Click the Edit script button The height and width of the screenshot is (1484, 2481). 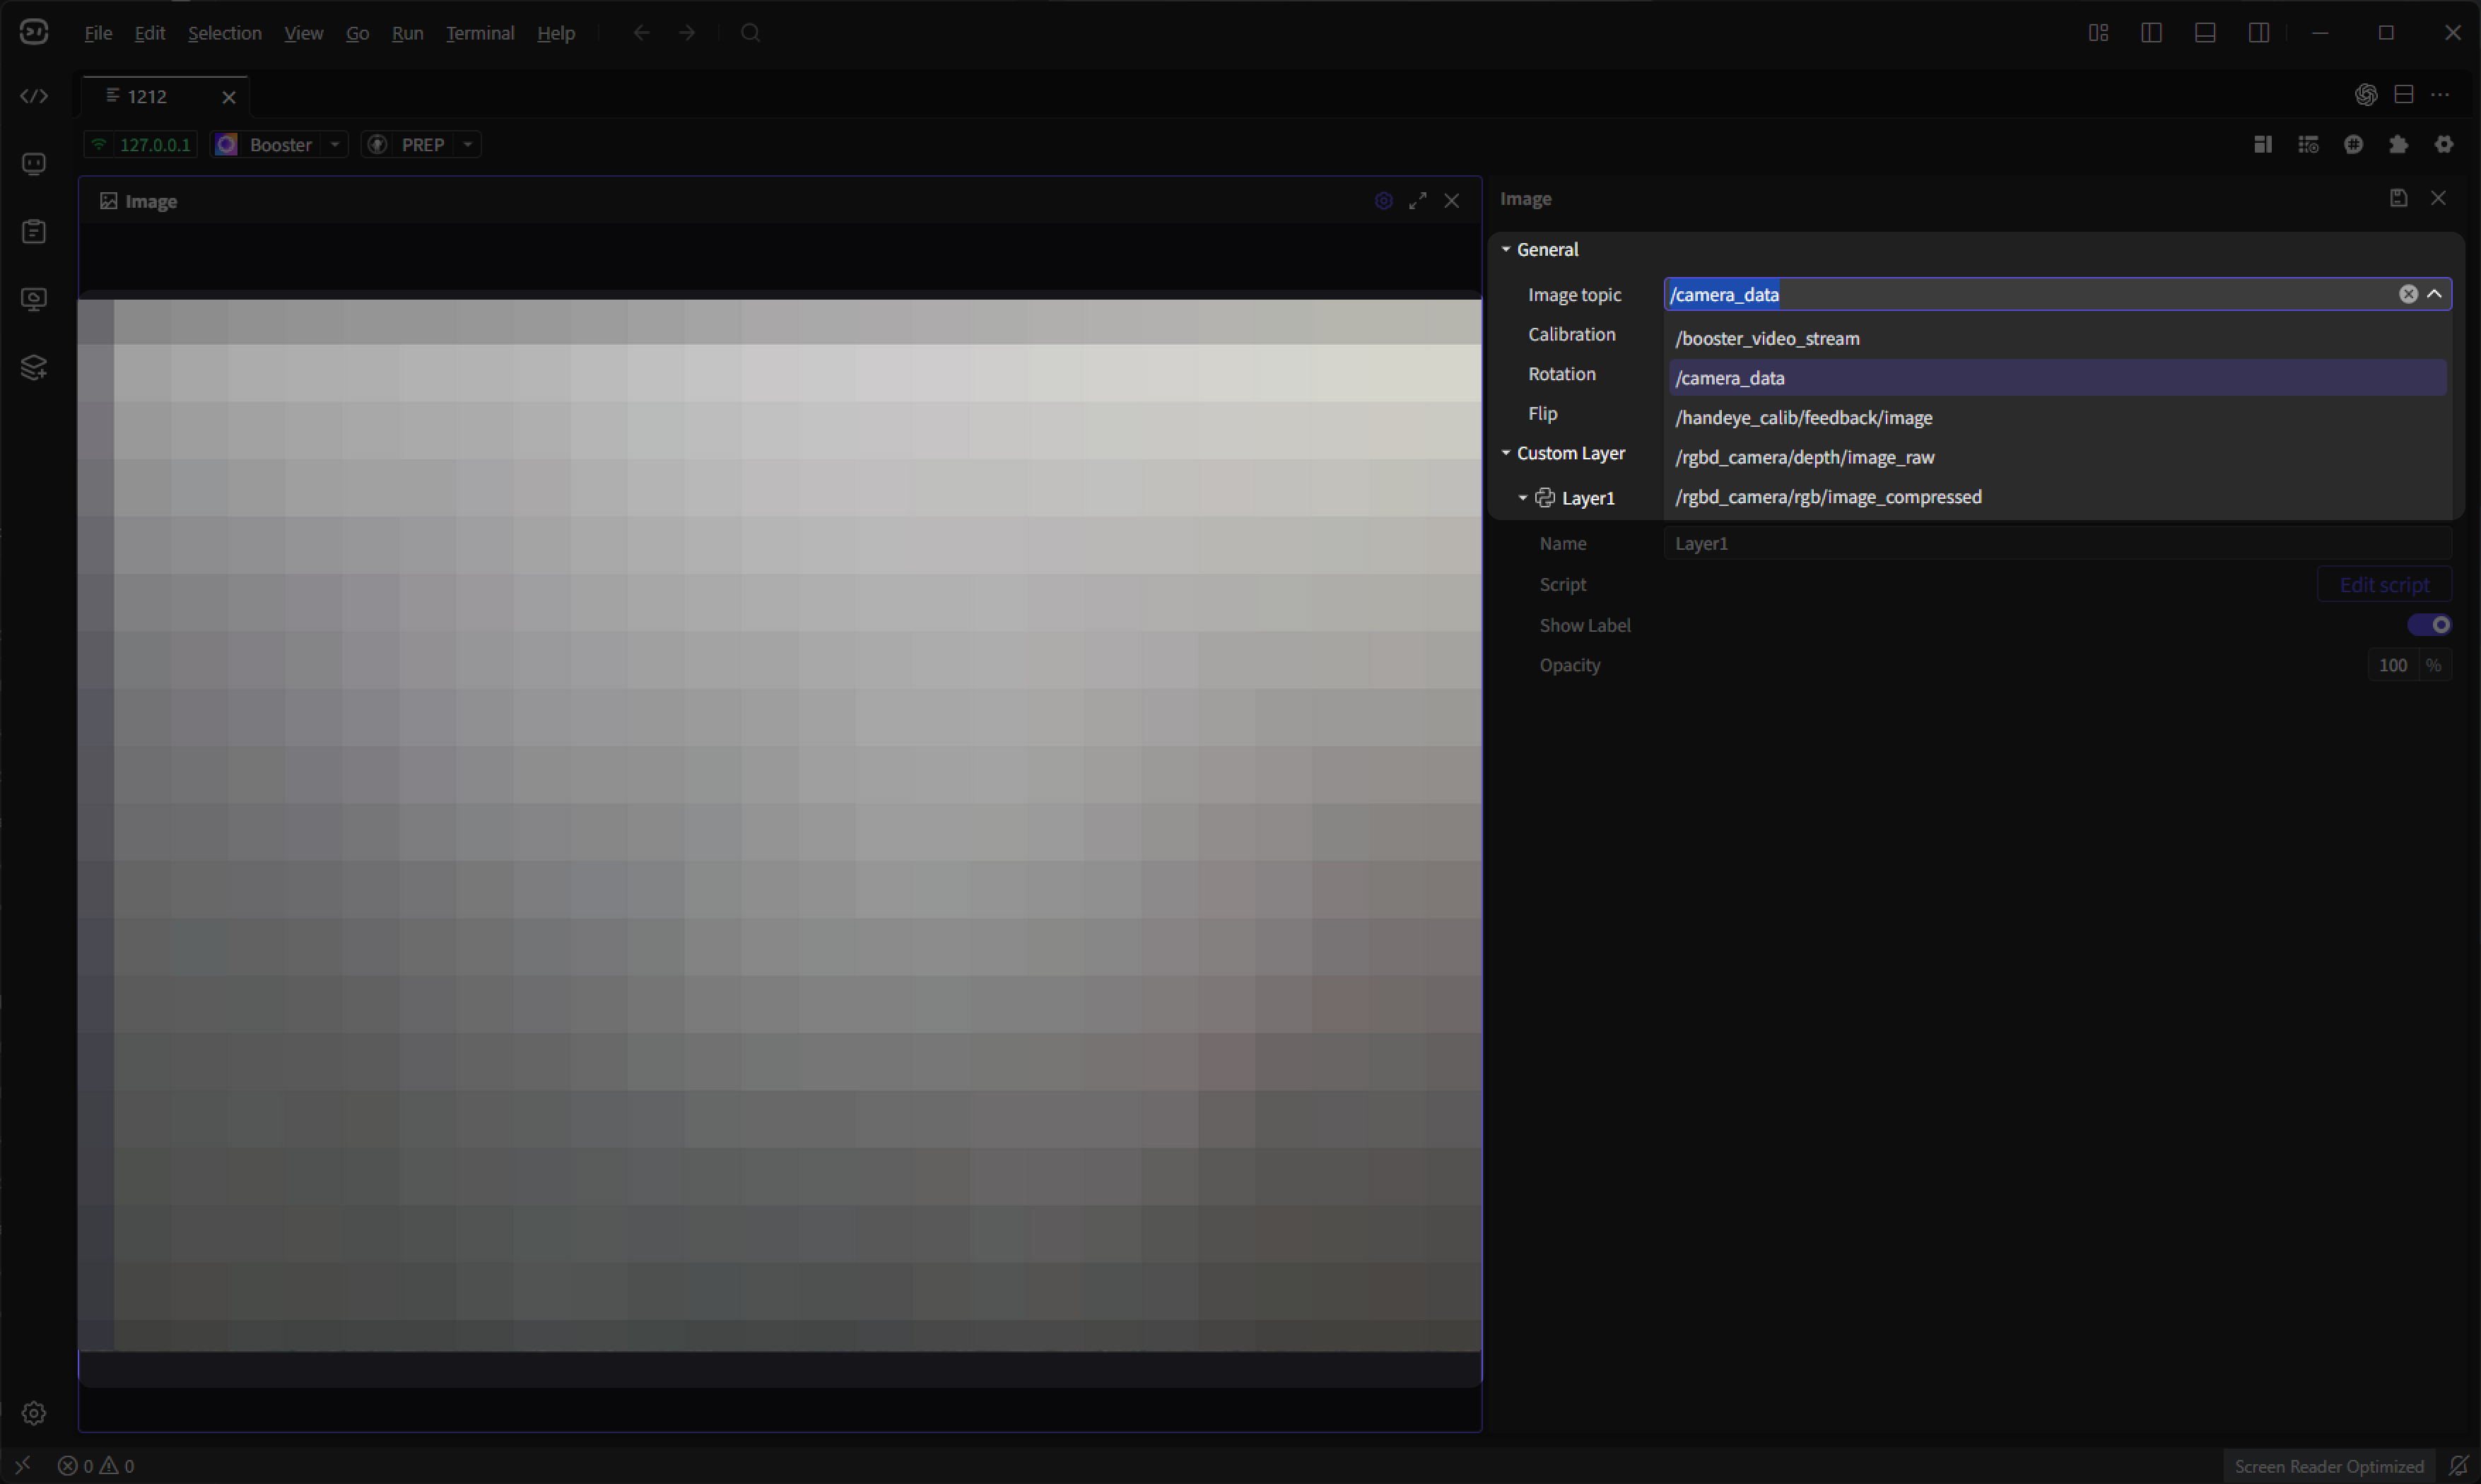[2383, 585]
